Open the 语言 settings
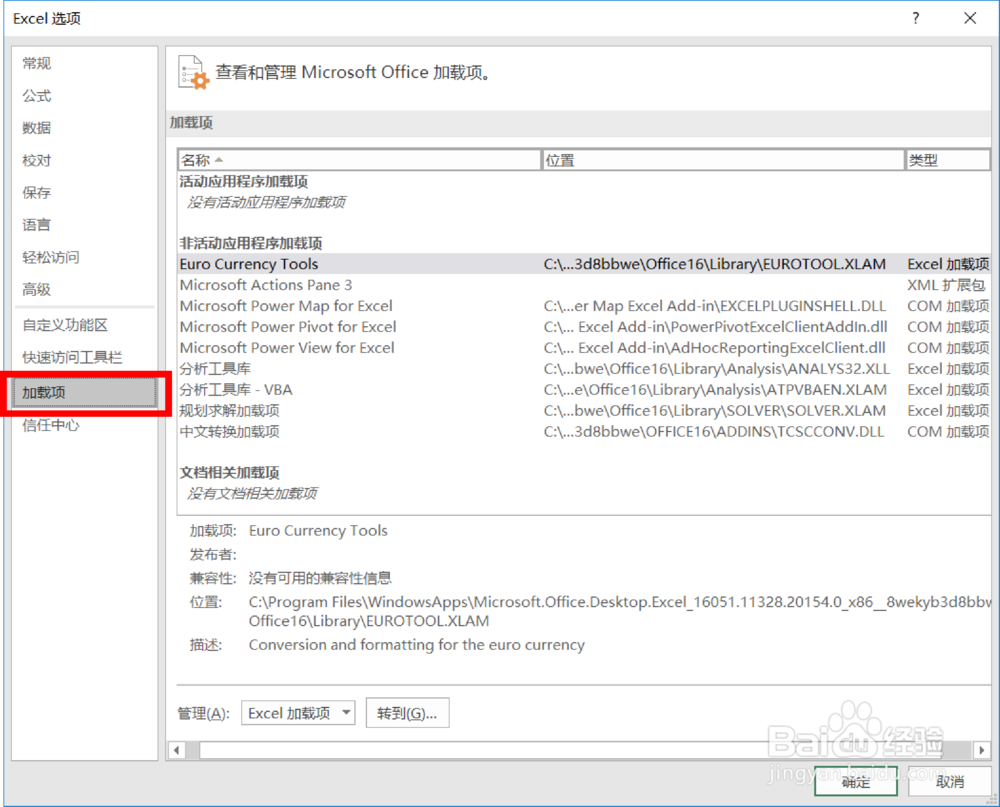Image resolution: width=1000 pixels, height=807 pixels. [36, 225]
